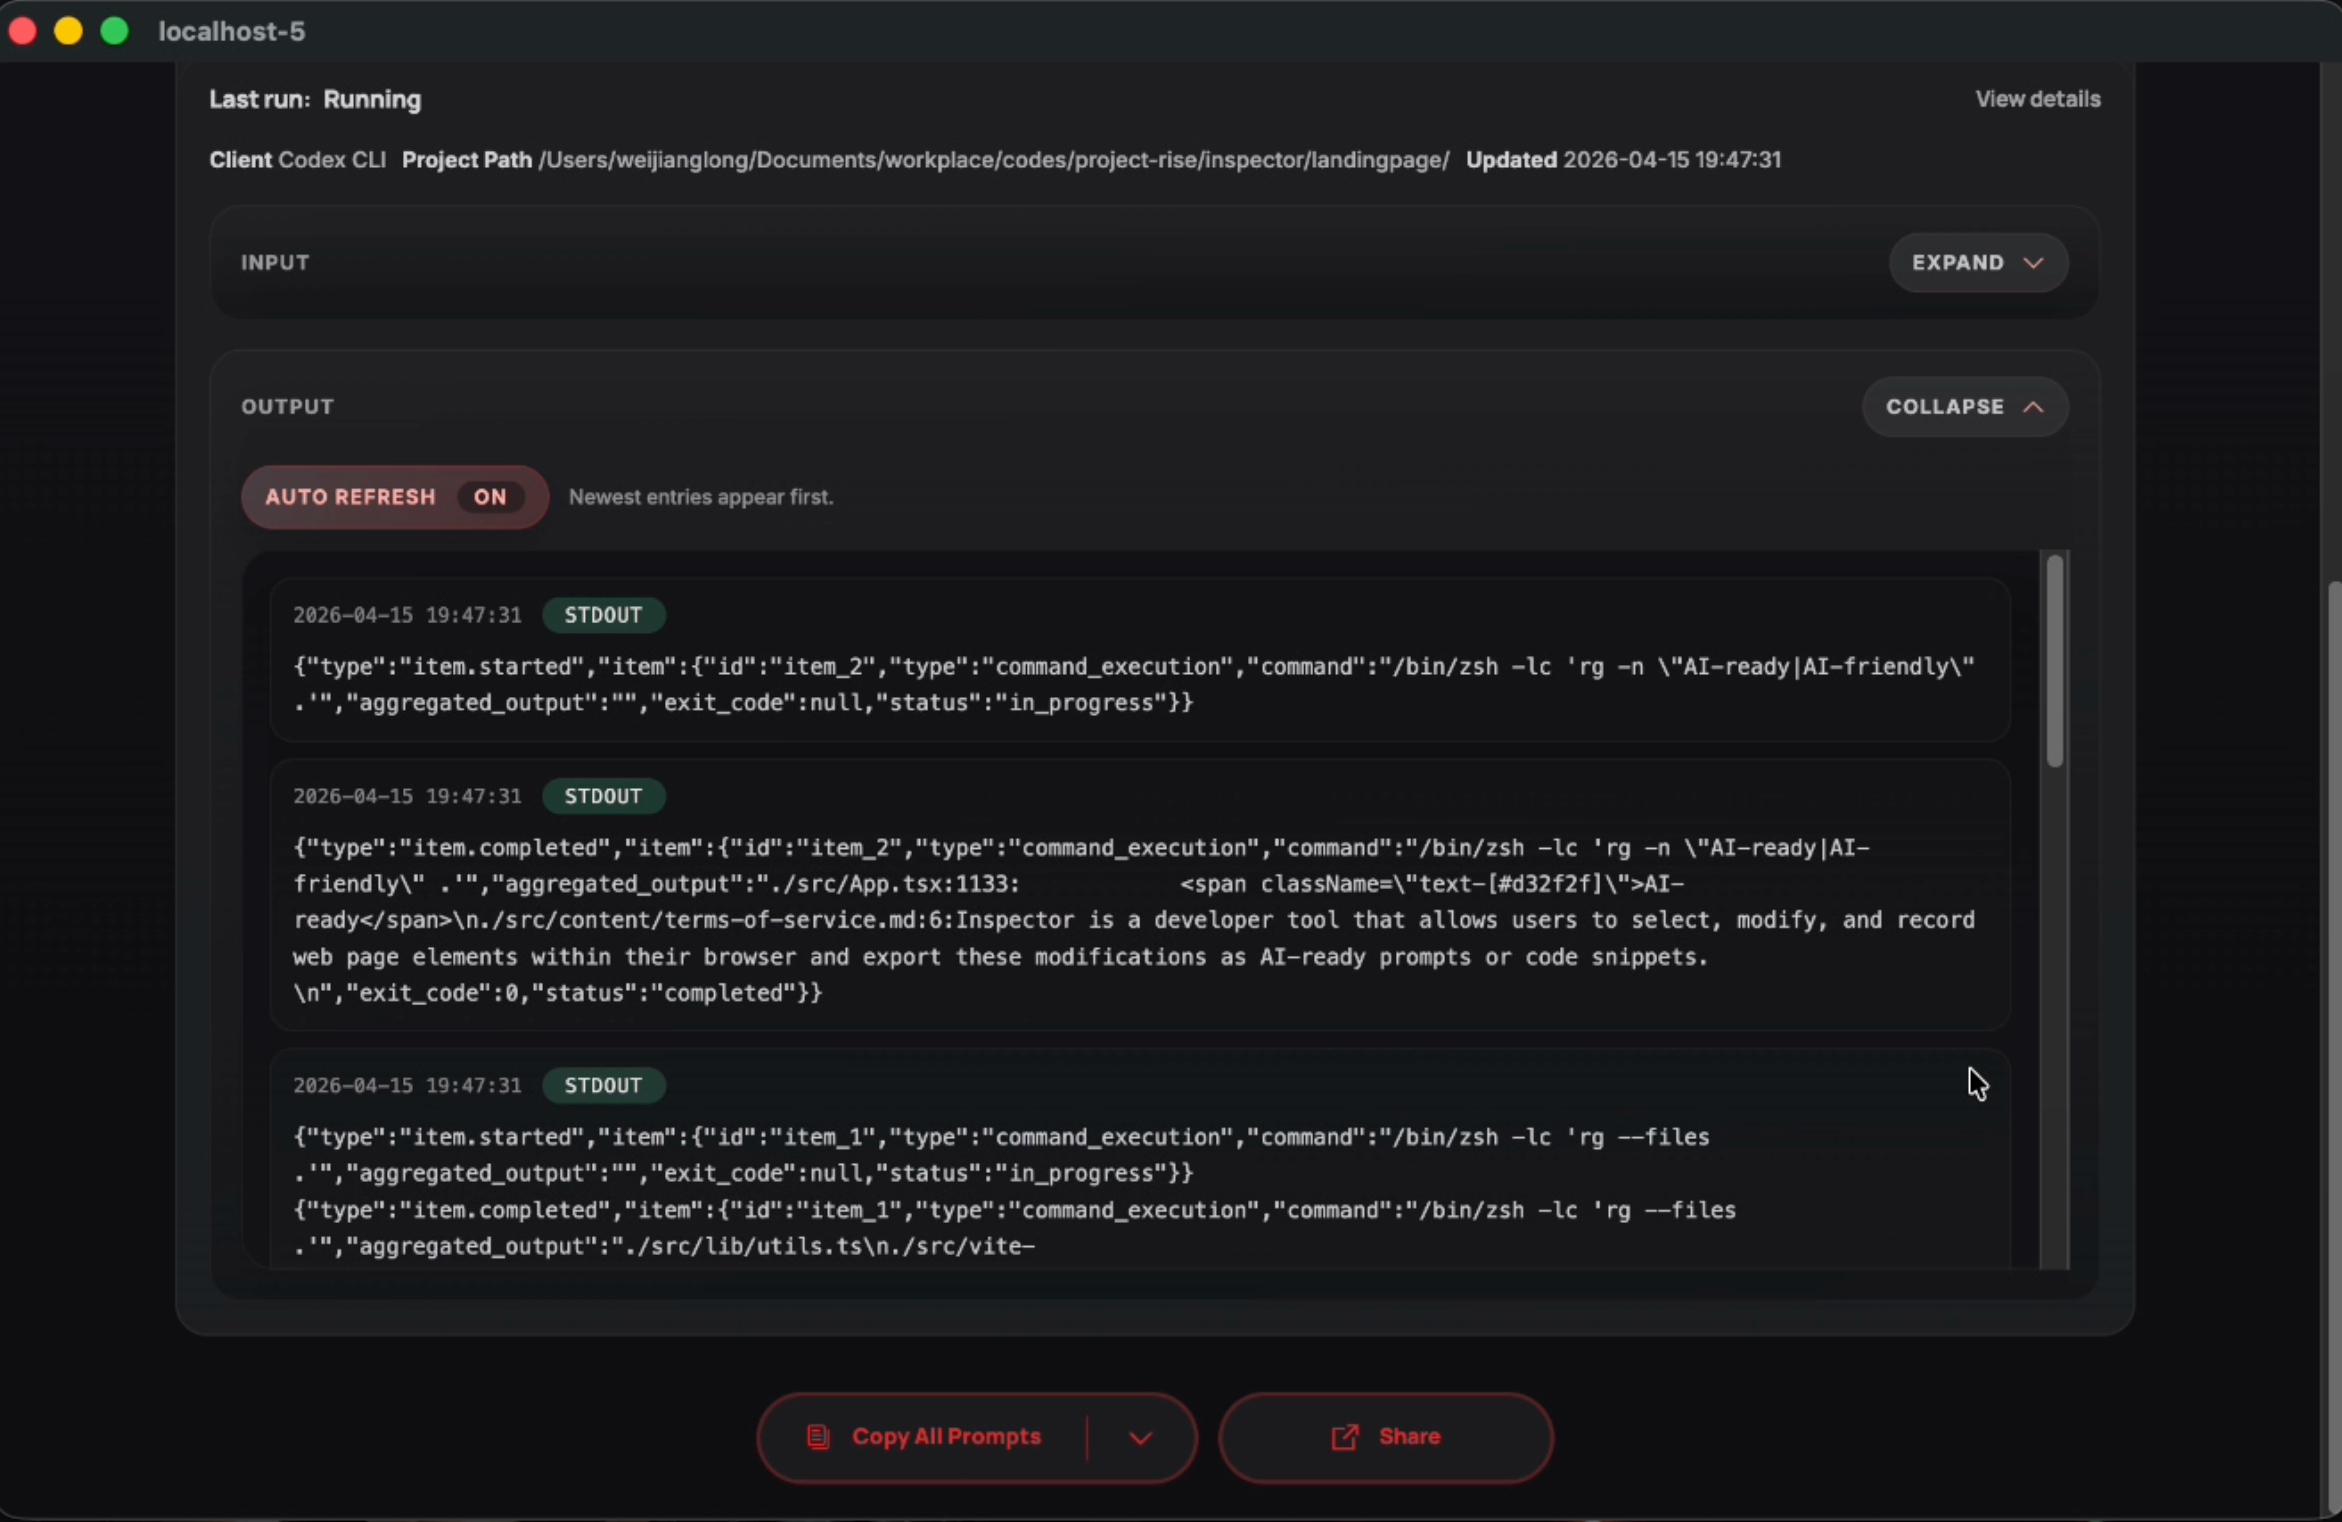Toggle the Auto Refresh ON switch

(395, 497)
